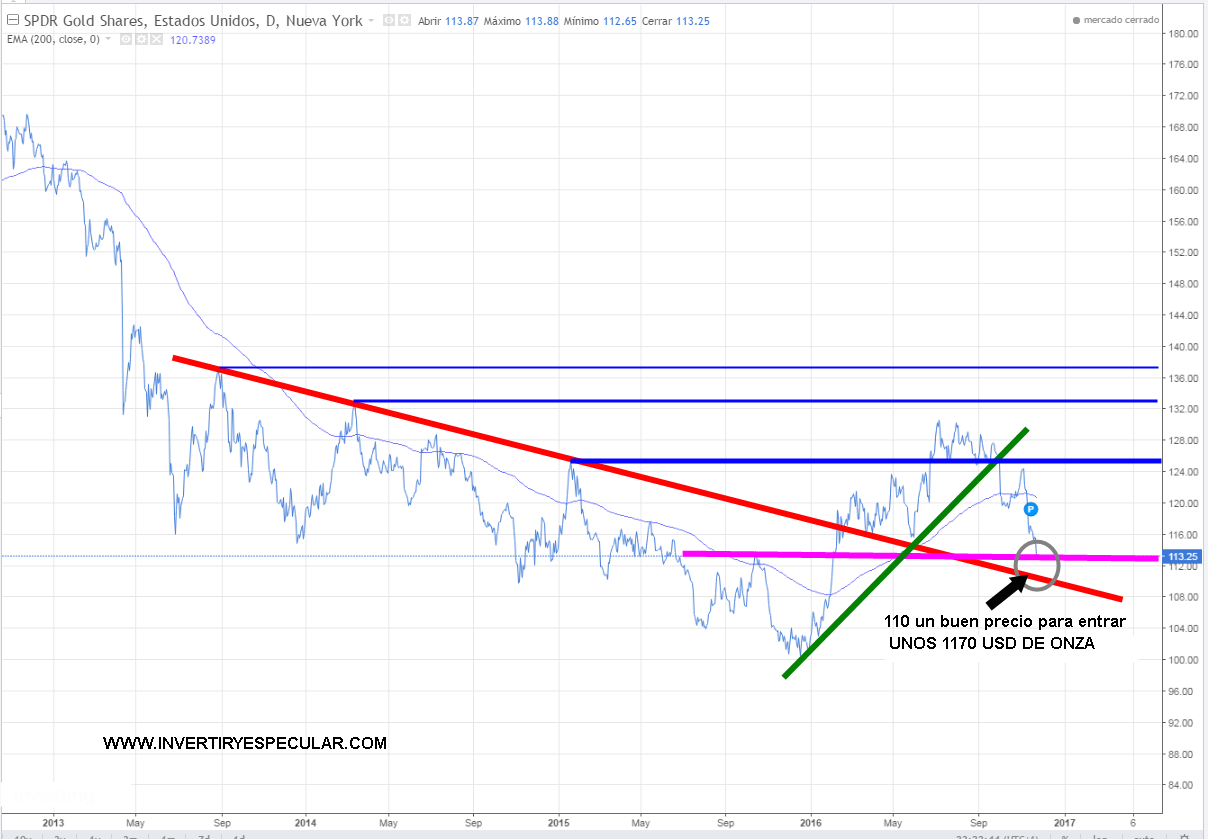Click the 113.25 current price label on axis

[1182, 556]
